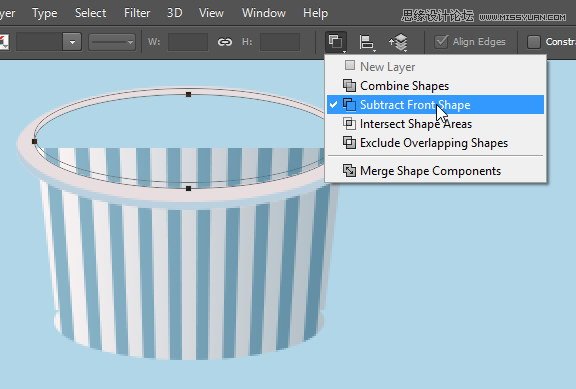Open the Help menu
This screenshot has height=389, width=576.
click(316, 13)
